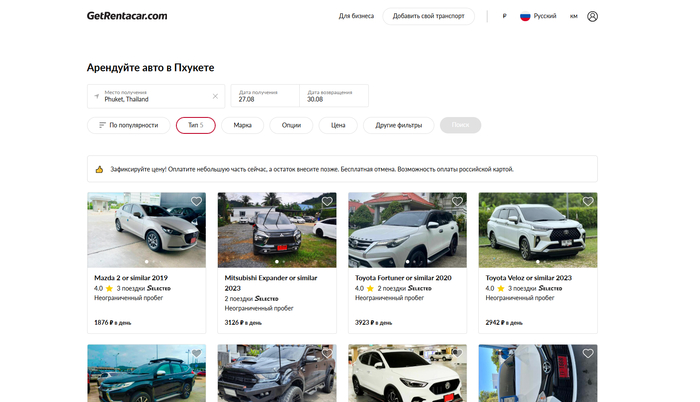Favorite the black pickup truck in second row
Screen dimensions: 700x402
(327, 353)
